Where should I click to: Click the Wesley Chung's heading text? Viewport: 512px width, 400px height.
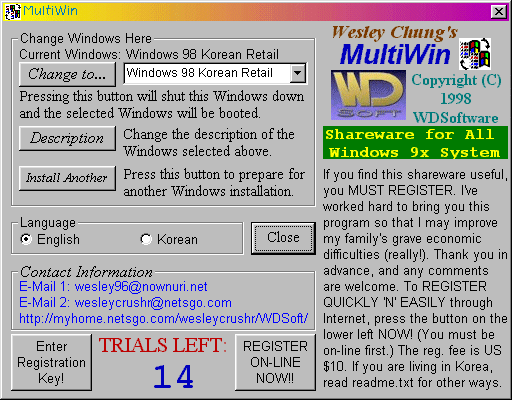click(x=395, y=33)
